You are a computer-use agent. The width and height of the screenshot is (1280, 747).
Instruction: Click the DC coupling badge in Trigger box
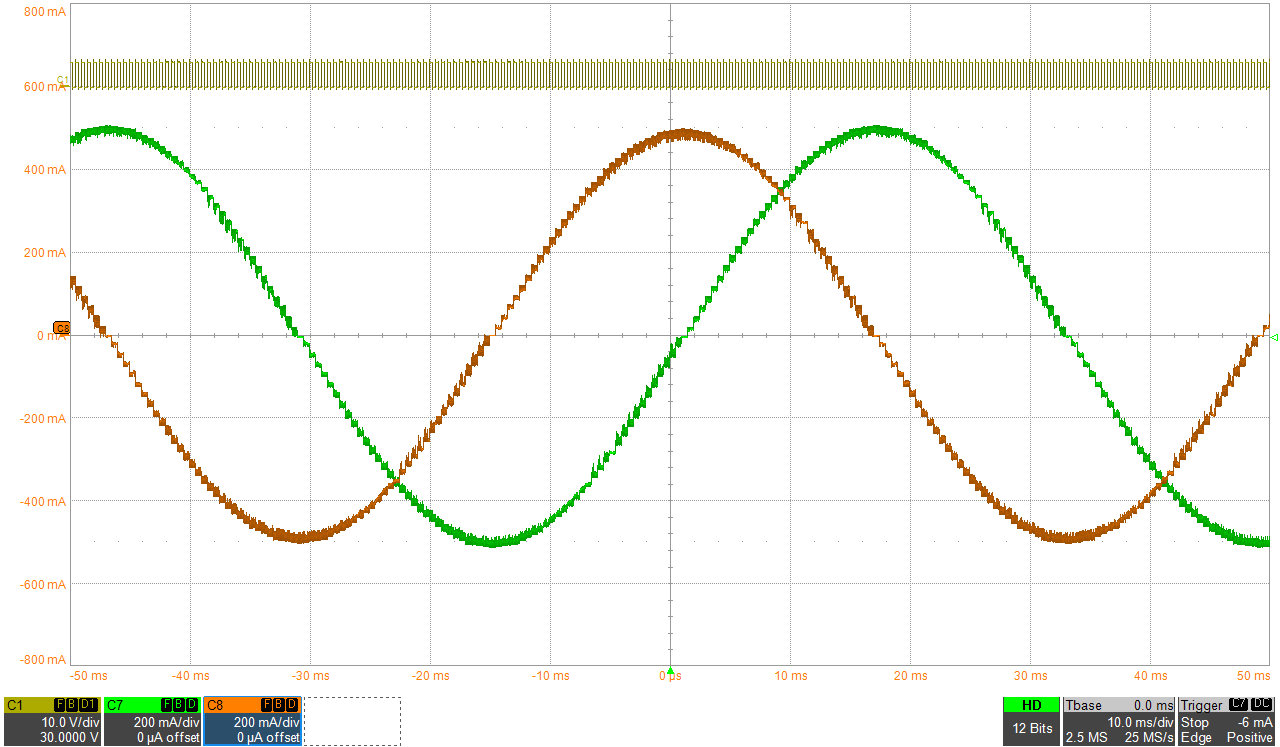click(x=1261, y=705)
